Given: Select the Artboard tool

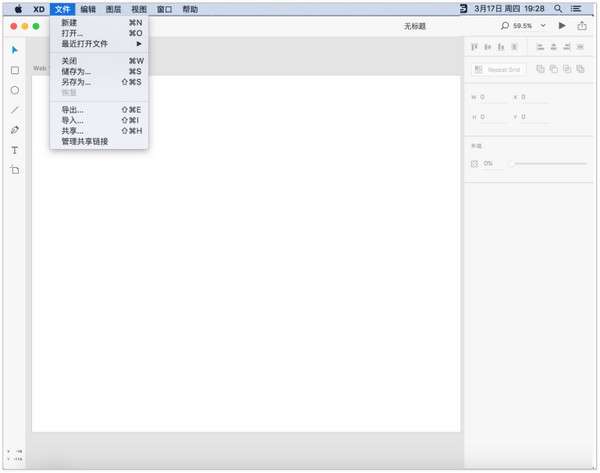Looking at the screenshot, I should pyautogui.click(x=15, y=170).
